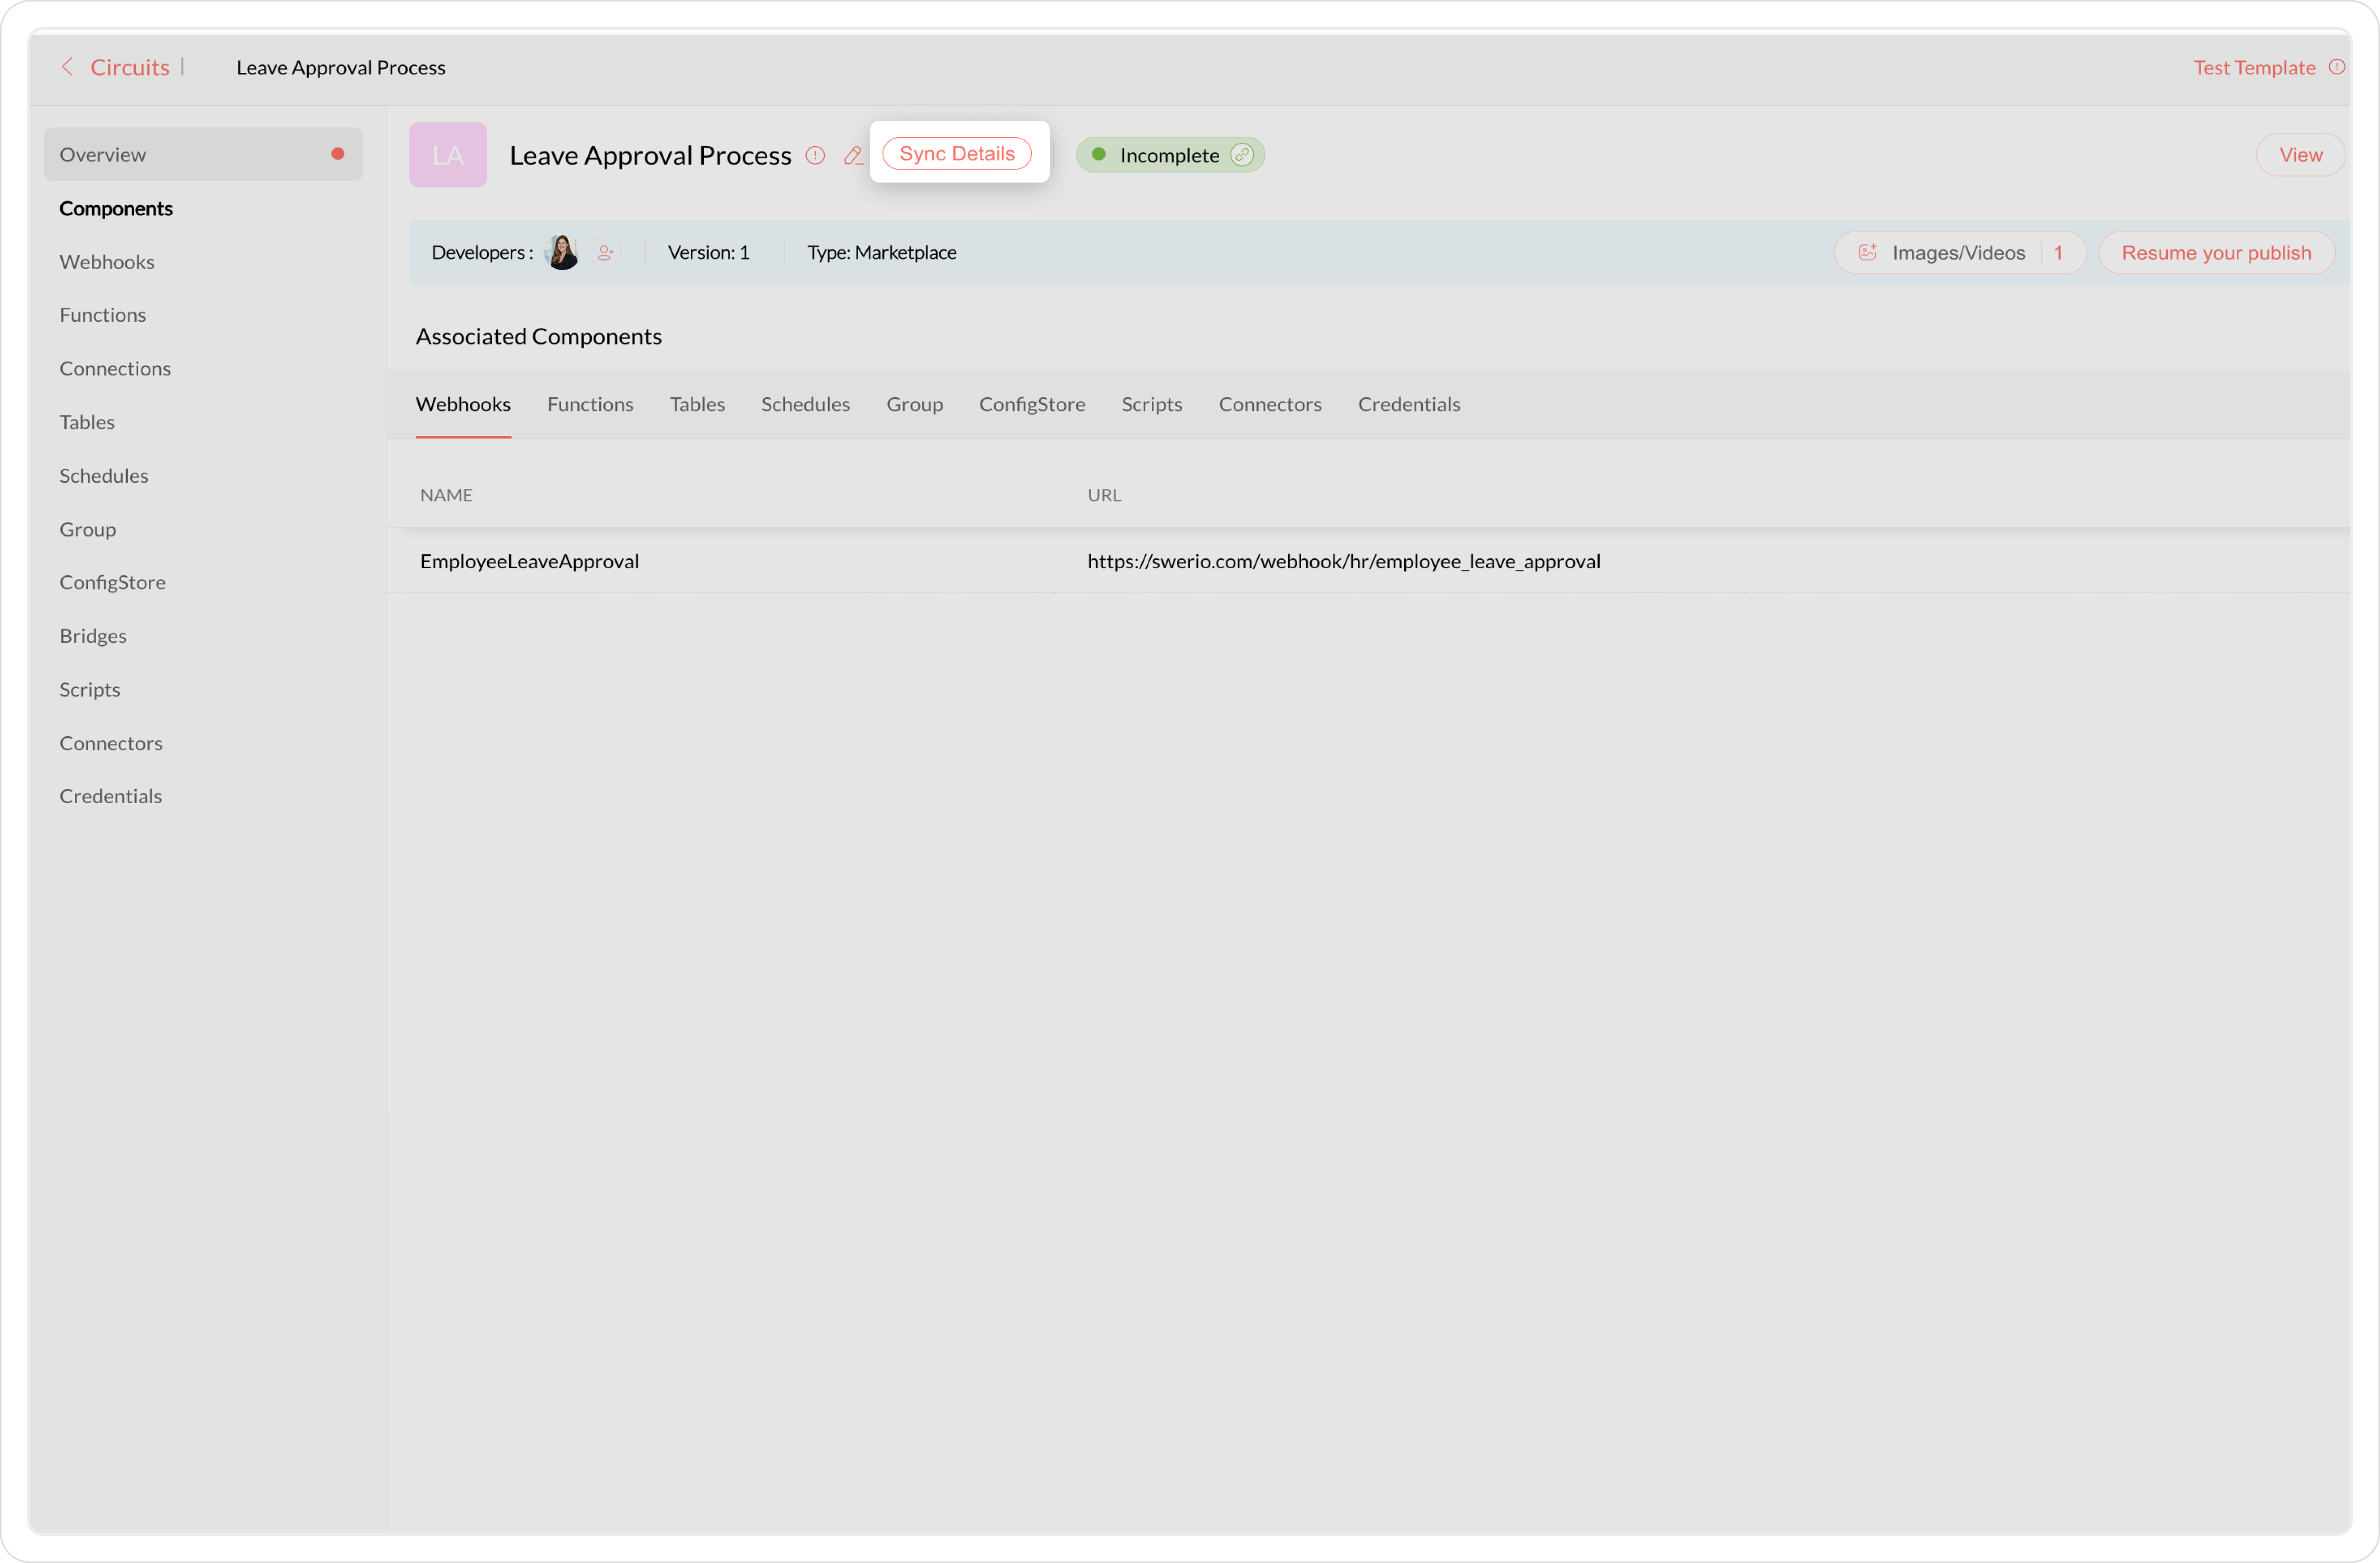The height and width of the screenshot is (1563, 2380).
Task: Click the red dot indicator on Overview
Action: pyautogui.click(x=338, y=154)
